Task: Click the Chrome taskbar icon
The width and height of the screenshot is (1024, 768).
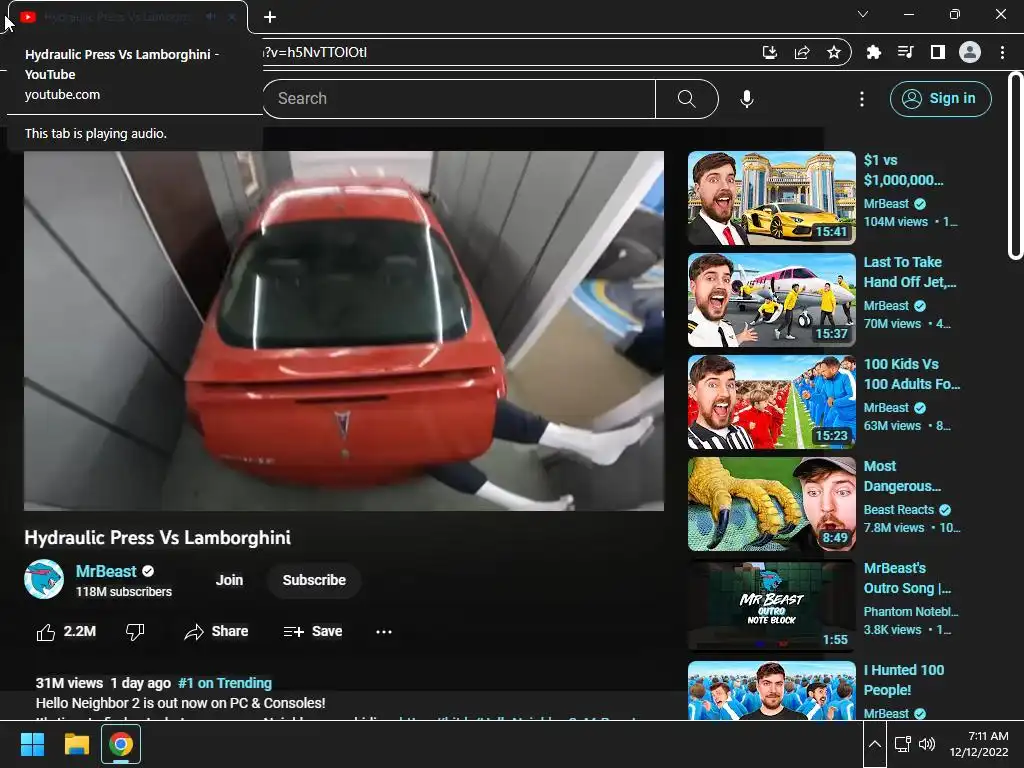Action: coord(121,744)
